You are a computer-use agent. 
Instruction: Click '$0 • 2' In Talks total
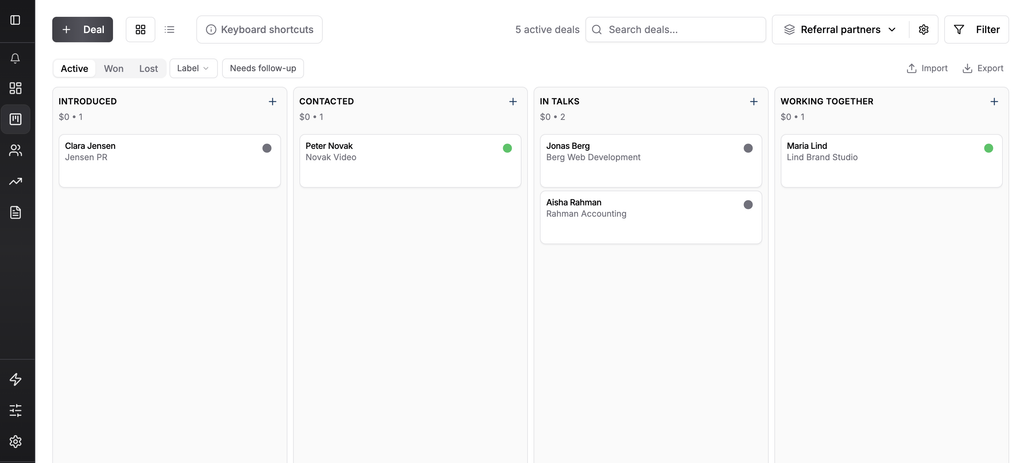tap(552, 117)
